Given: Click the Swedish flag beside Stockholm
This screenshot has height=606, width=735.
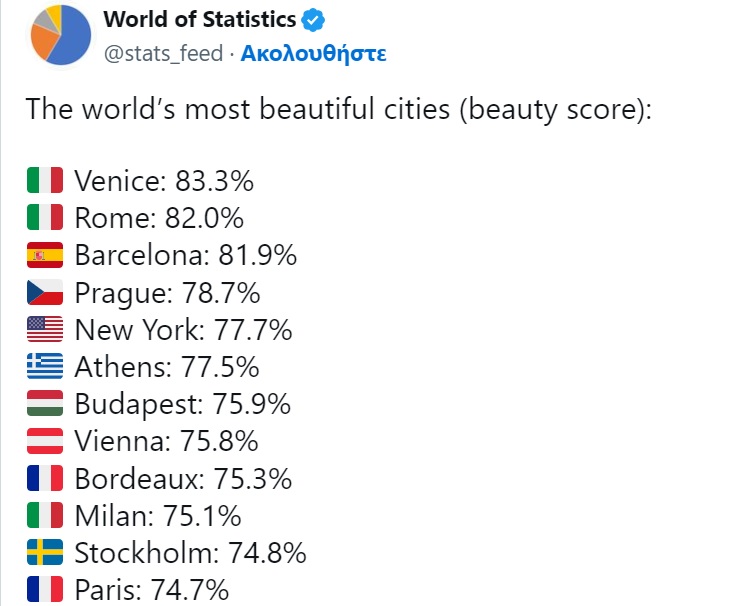Looking at the screenshot, I should pyautogui.click(x=45, y=553).
